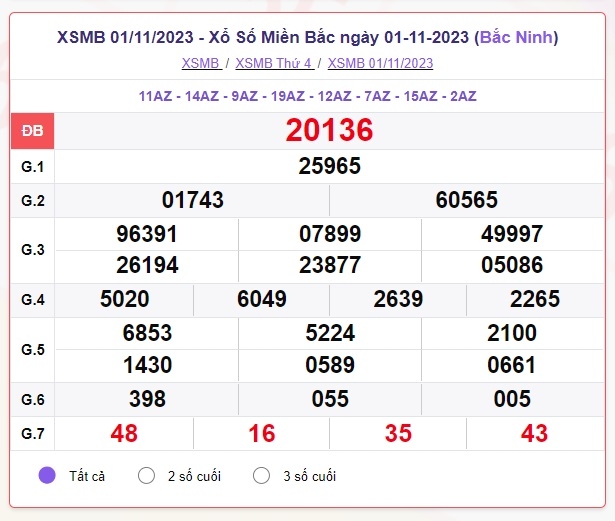Image resolution: width=615 pixels, height=521 pixels.
Task: Click the G.5 number 0589
Action: 330,365
